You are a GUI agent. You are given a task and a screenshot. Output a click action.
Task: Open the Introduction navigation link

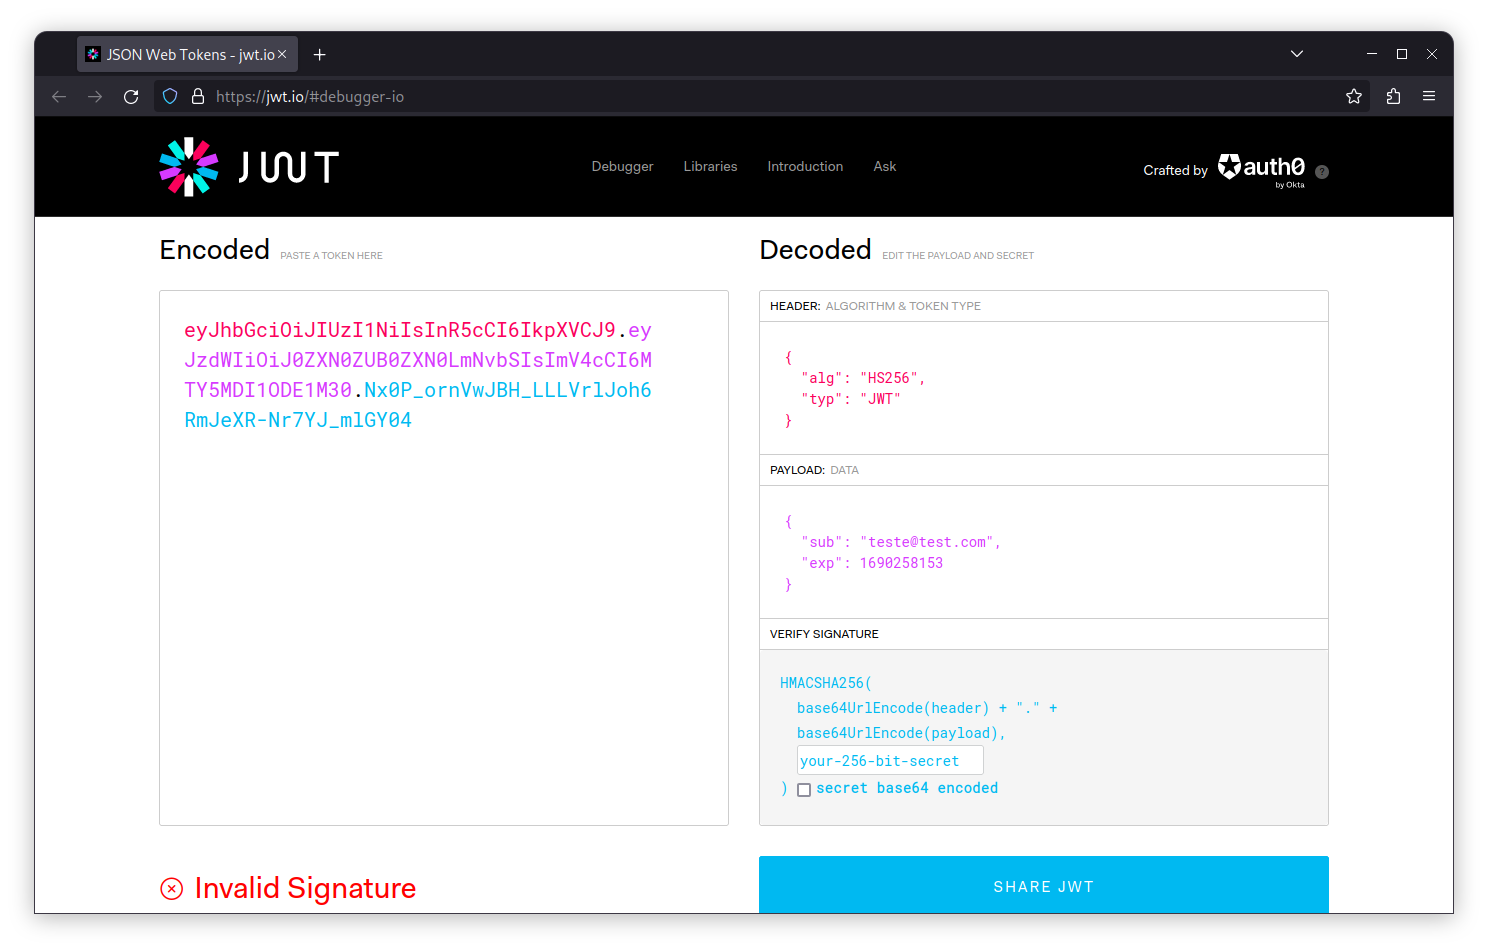pos(805,167)
